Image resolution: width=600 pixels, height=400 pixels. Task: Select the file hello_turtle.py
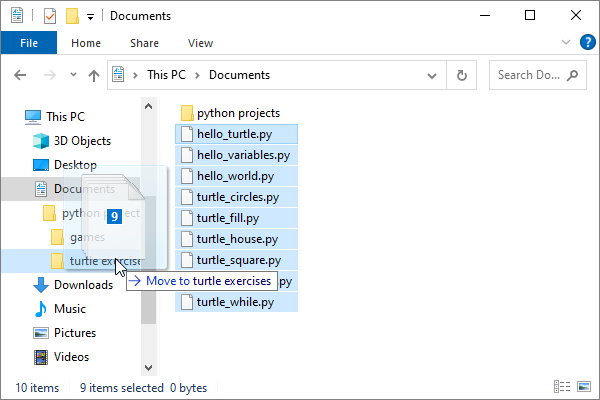click(x=236, y=134)
